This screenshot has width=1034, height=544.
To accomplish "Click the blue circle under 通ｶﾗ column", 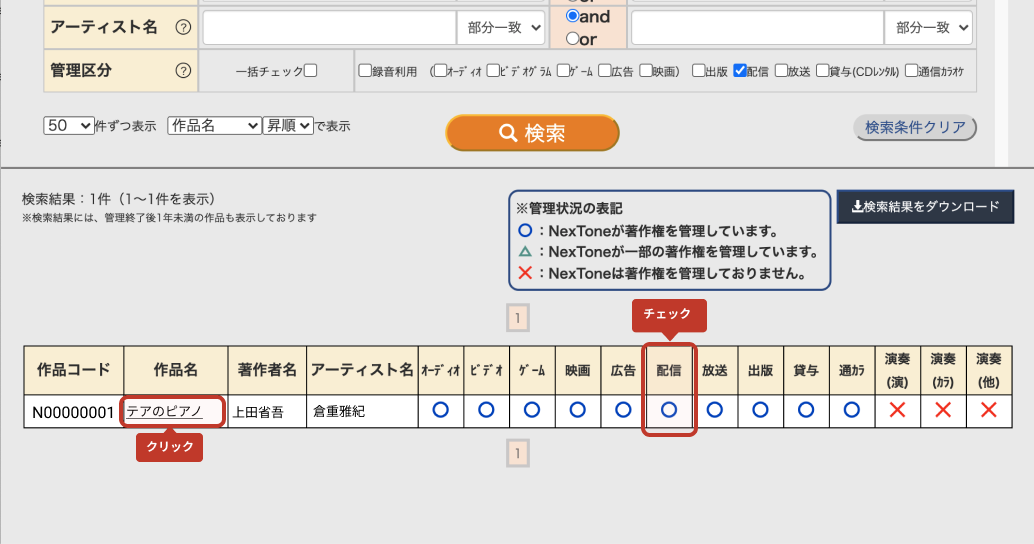I will [x=852, y=410].
